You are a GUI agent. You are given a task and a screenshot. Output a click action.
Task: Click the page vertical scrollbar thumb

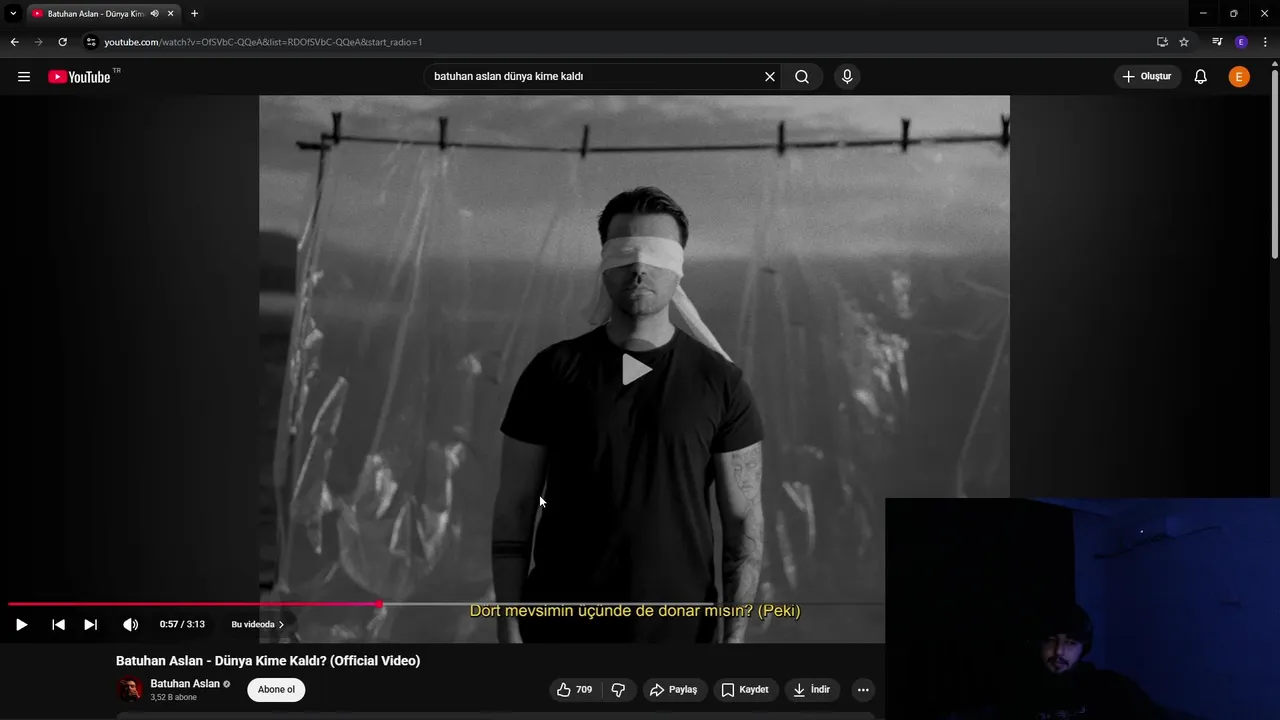(x=1274, y=165)
